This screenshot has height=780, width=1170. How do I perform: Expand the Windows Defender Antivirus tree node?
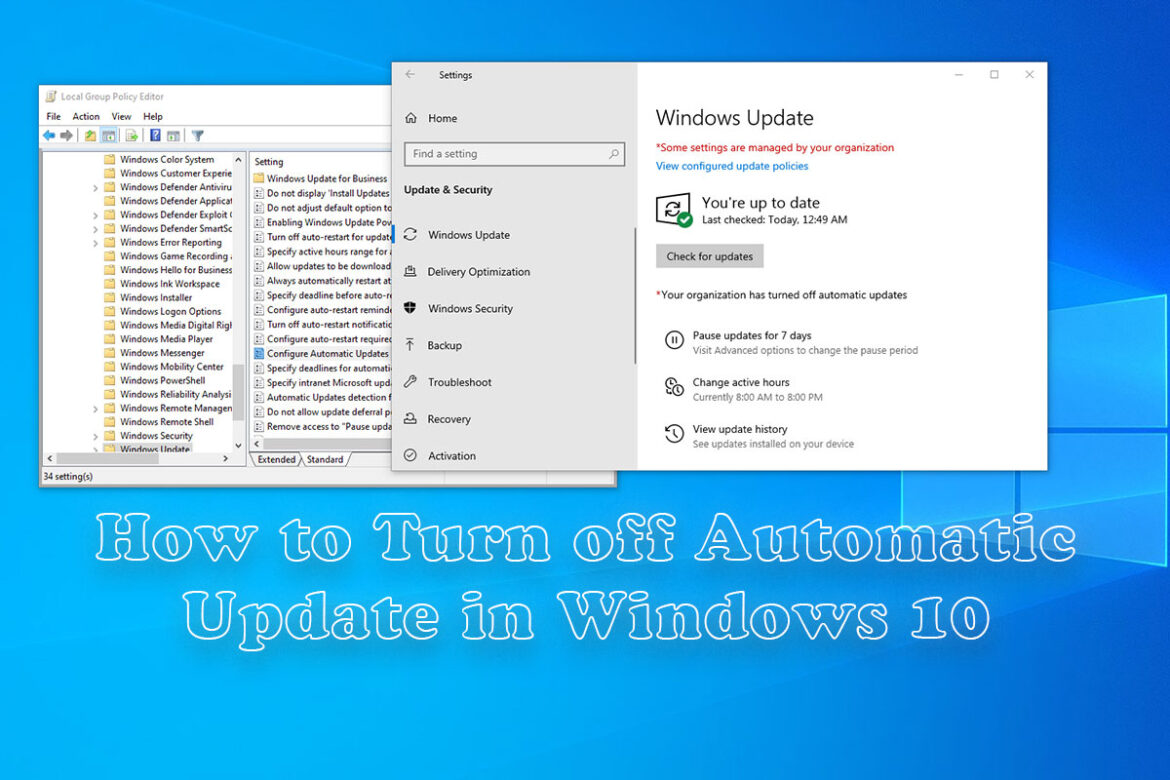(x=93, y=187)
